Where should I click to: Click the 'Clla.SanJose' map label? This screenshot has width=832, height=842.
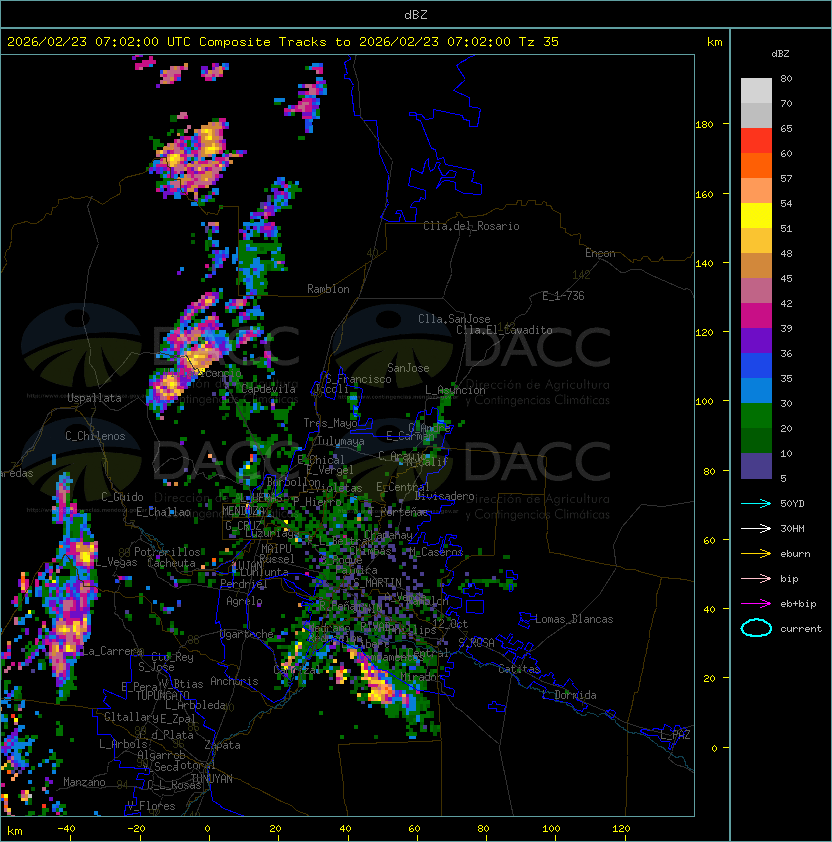pos(454,319)
